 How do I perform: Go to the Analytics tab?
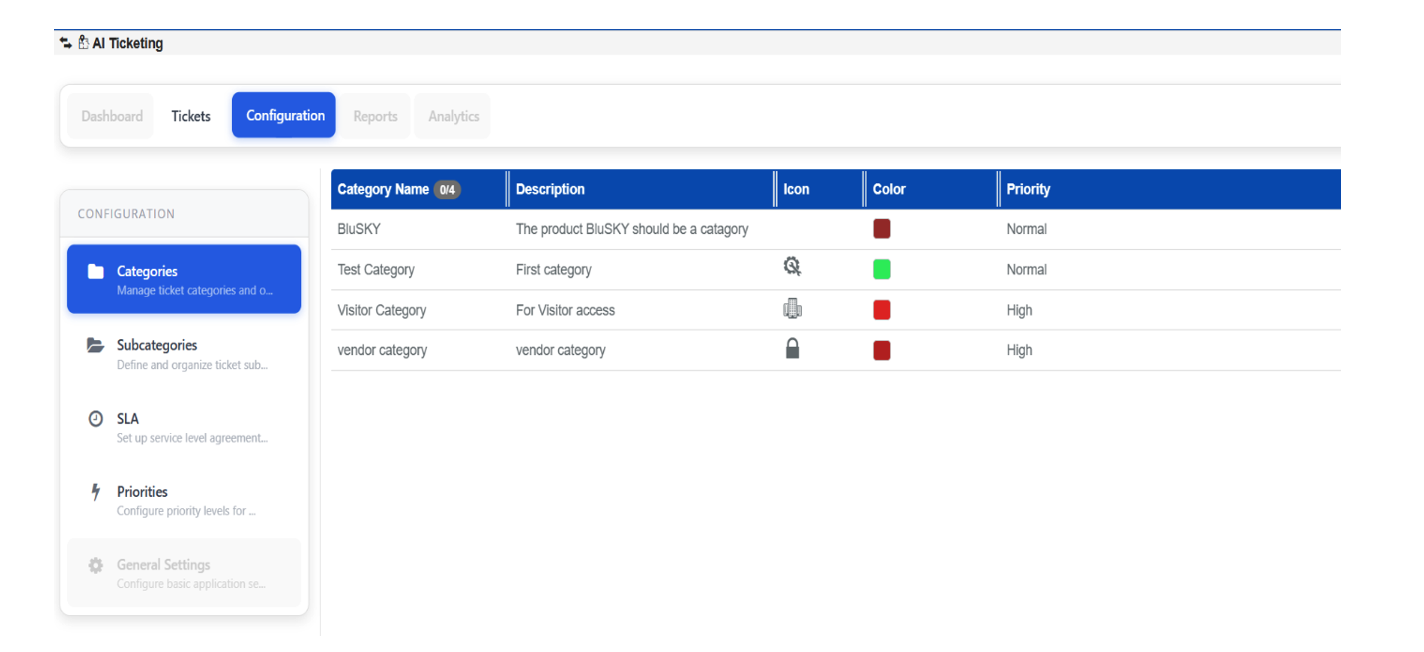pos(454,116)
